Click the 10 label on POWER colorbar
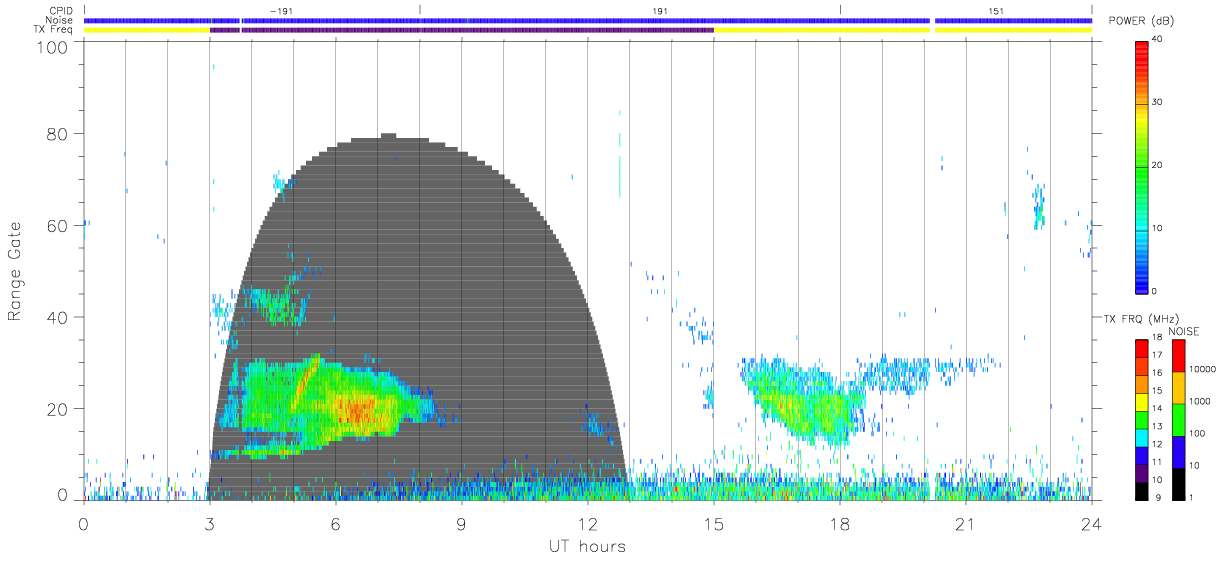This screenshot has height=567, width=1228. [1158, 228]
